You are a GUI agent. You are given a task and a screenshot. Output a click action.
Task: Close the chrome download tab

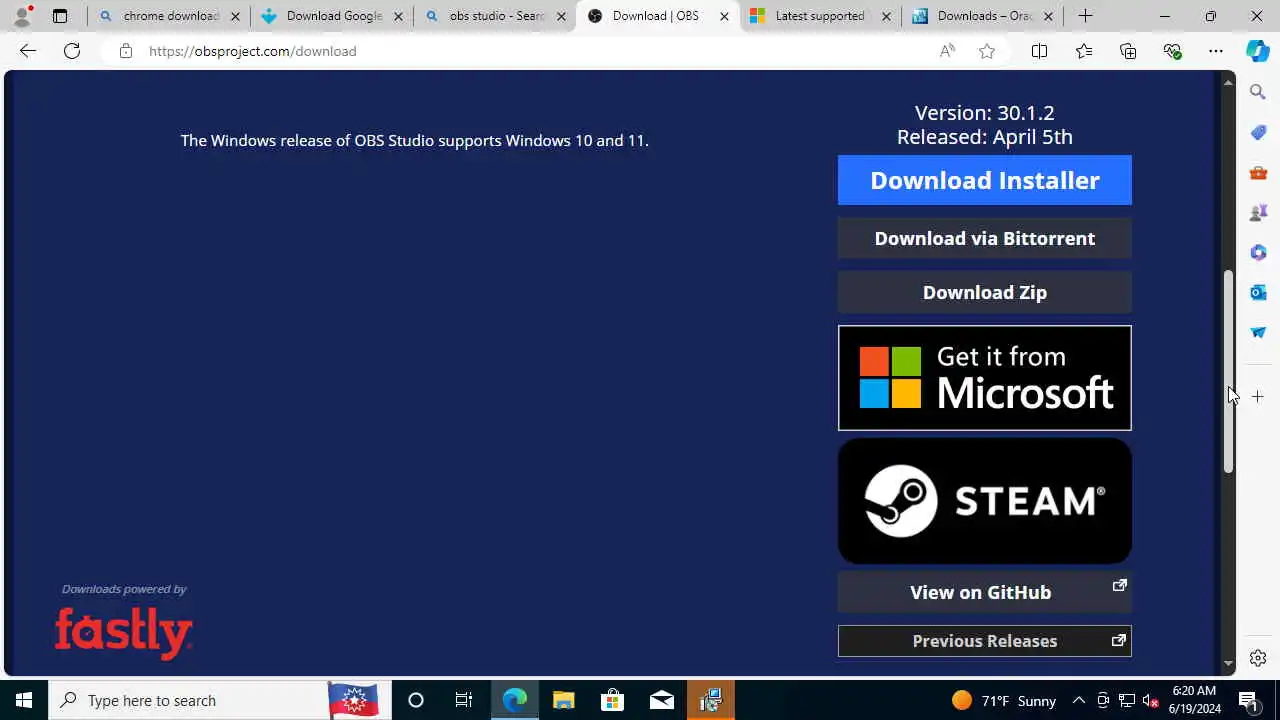(236, 16)
